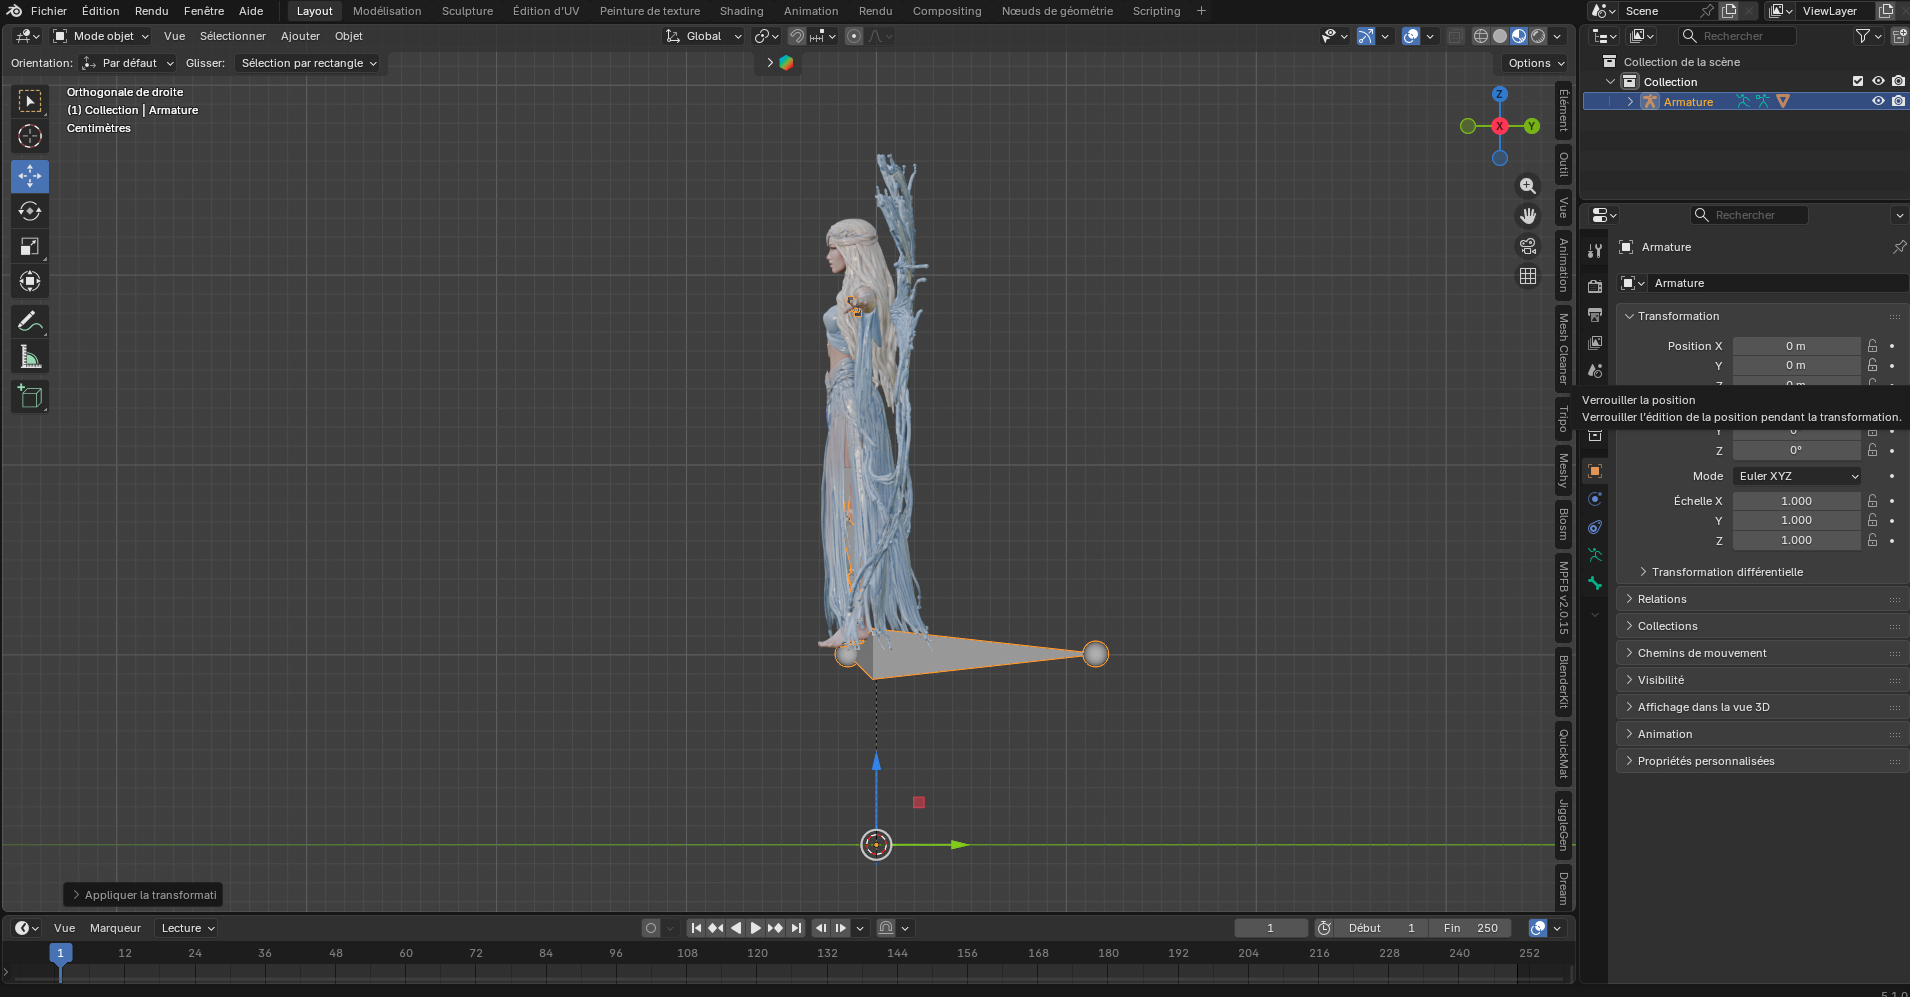Toggle viewport overlays
The height and width of the screenshot is (997, 1910).
coord(1411,36)
